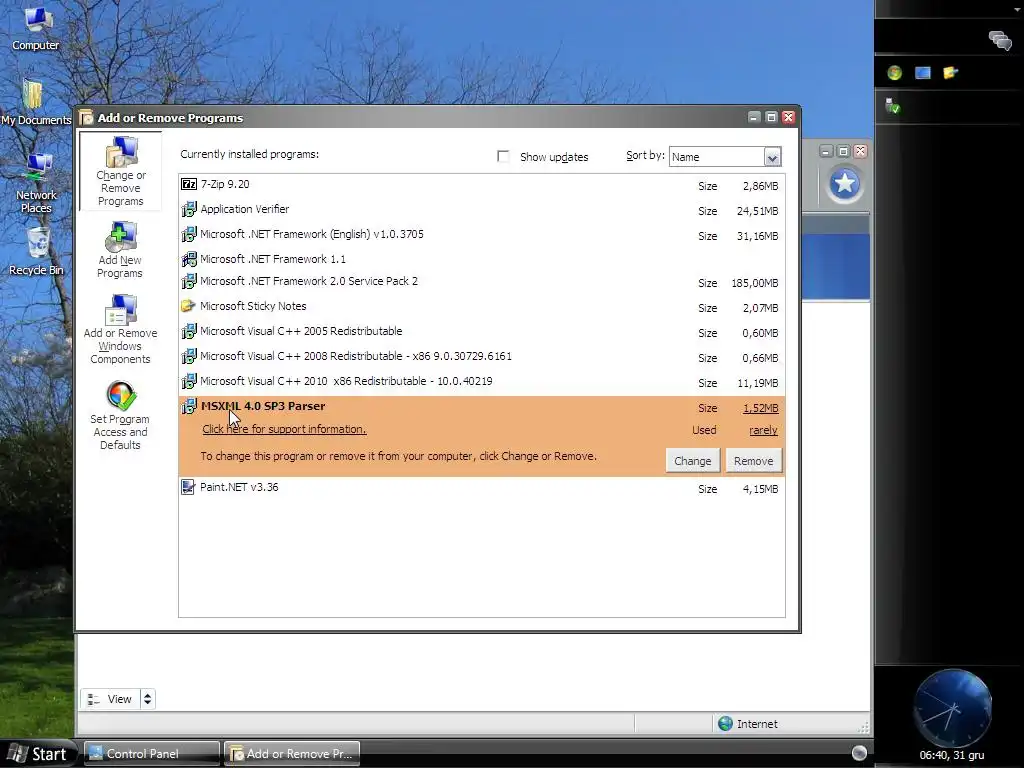The image size is (1024, 768).
Task: Click the device with green check icon
Action: [x=893, y=105]
